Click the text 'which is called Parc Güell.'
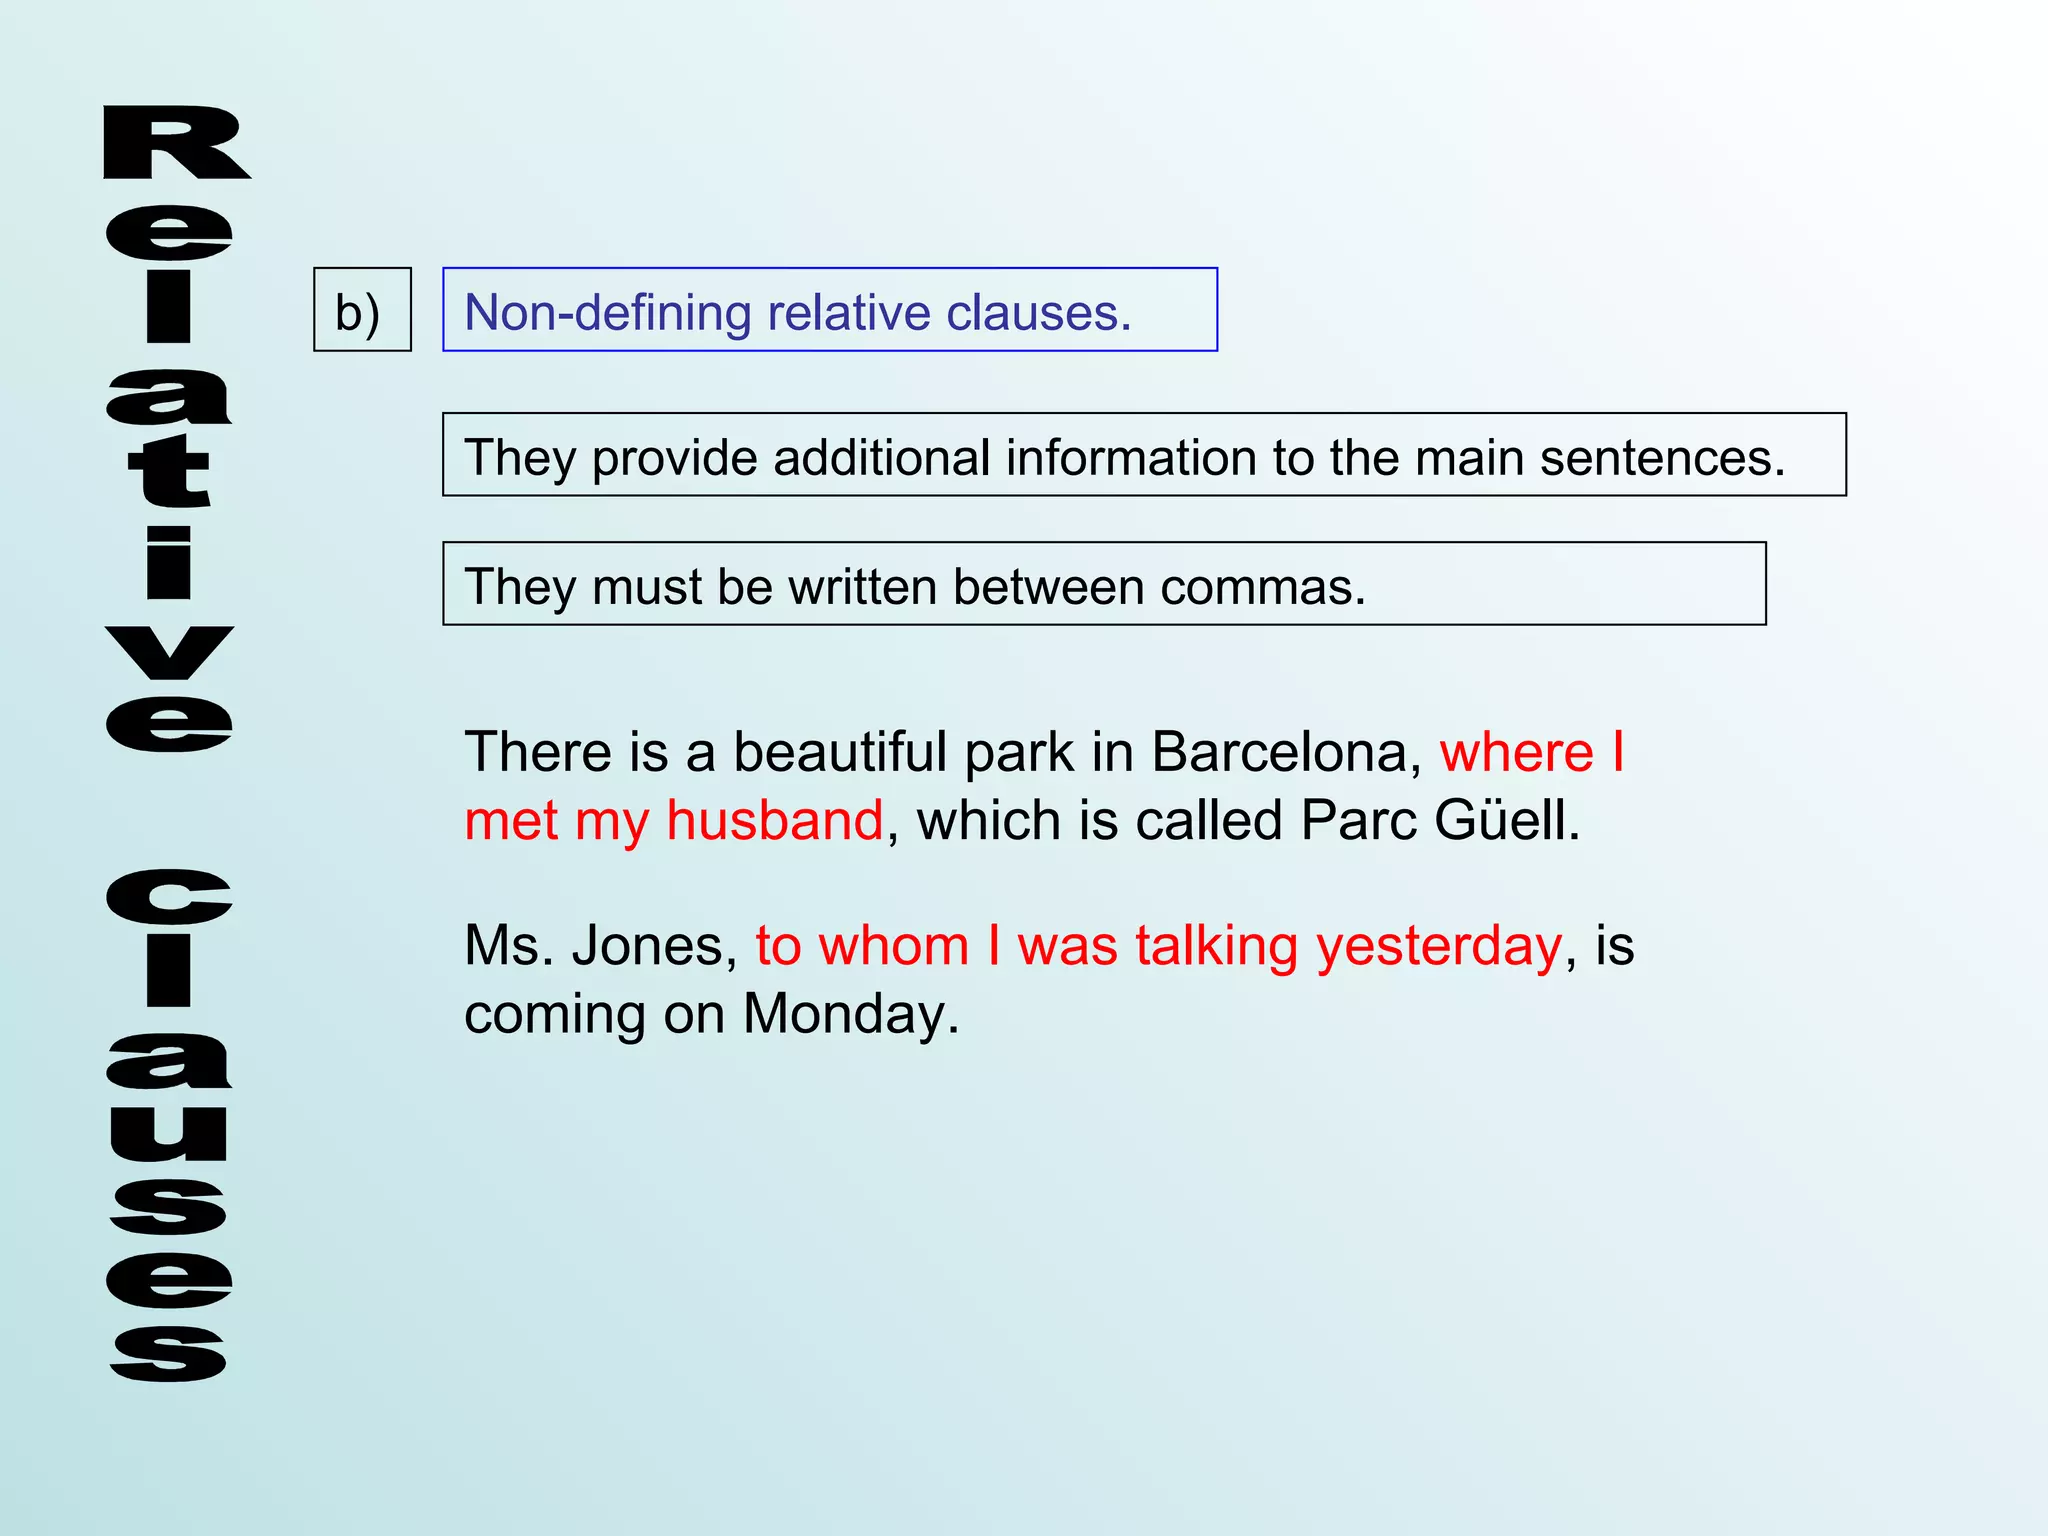The height and width of the screenshot is (1536, 2048). [x=1249, y=821]
